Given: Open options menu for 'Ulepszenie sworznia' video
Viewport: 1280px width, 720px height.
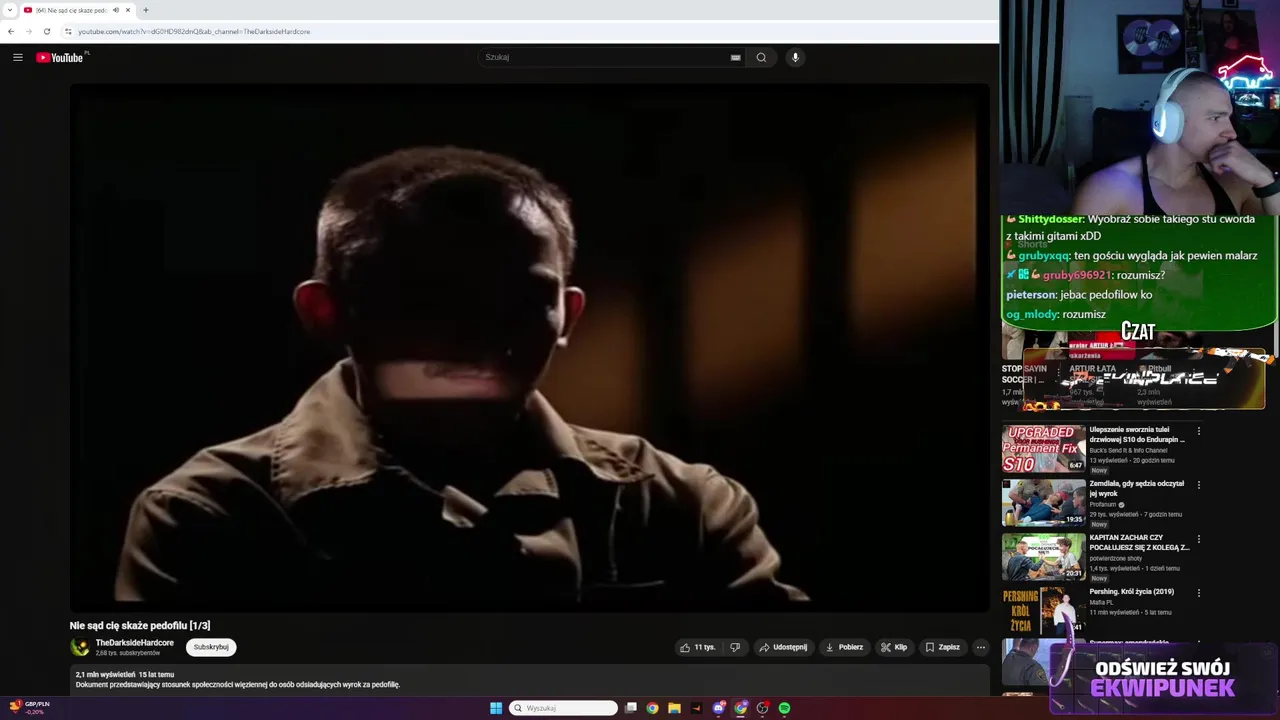Looking at the screenshot, I should (1199, 431).
